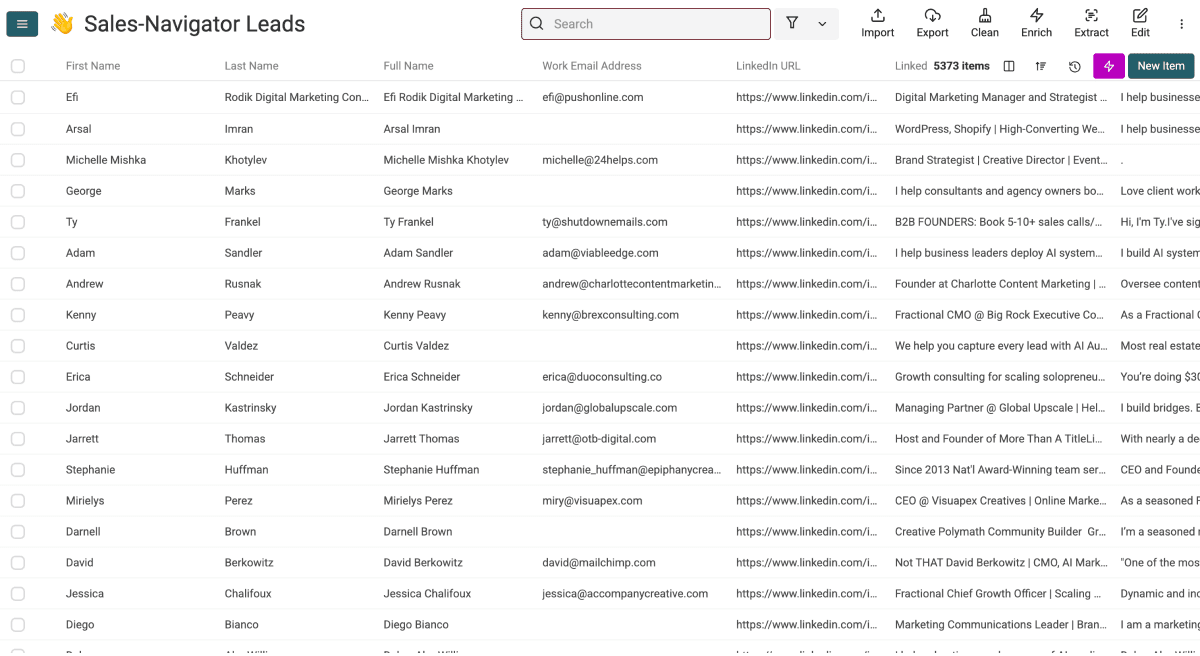
Task: Click email david@mailchimp.com
Action: (x=599, y=562)
